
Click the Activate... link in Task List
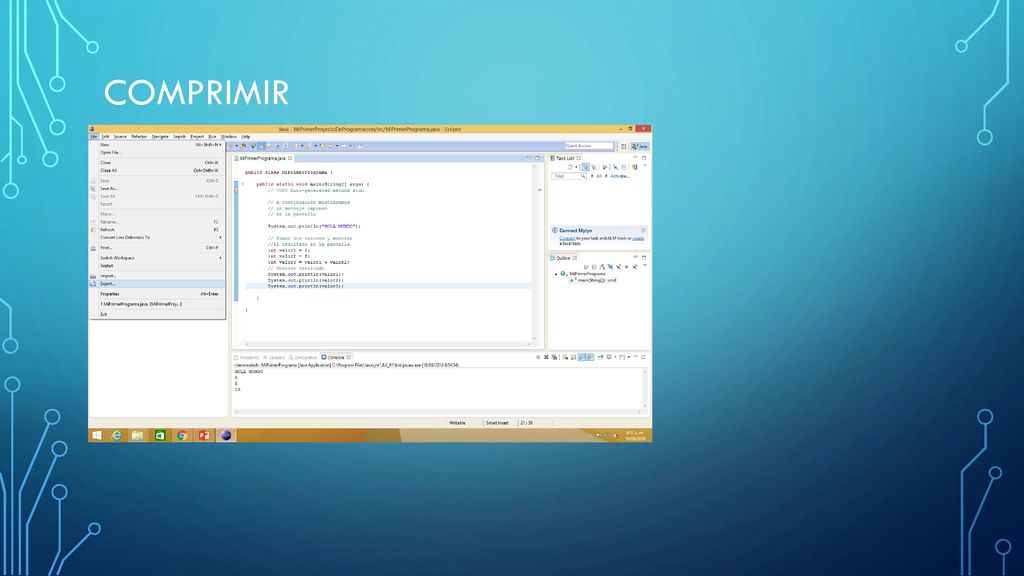click(x=620, y=176)
